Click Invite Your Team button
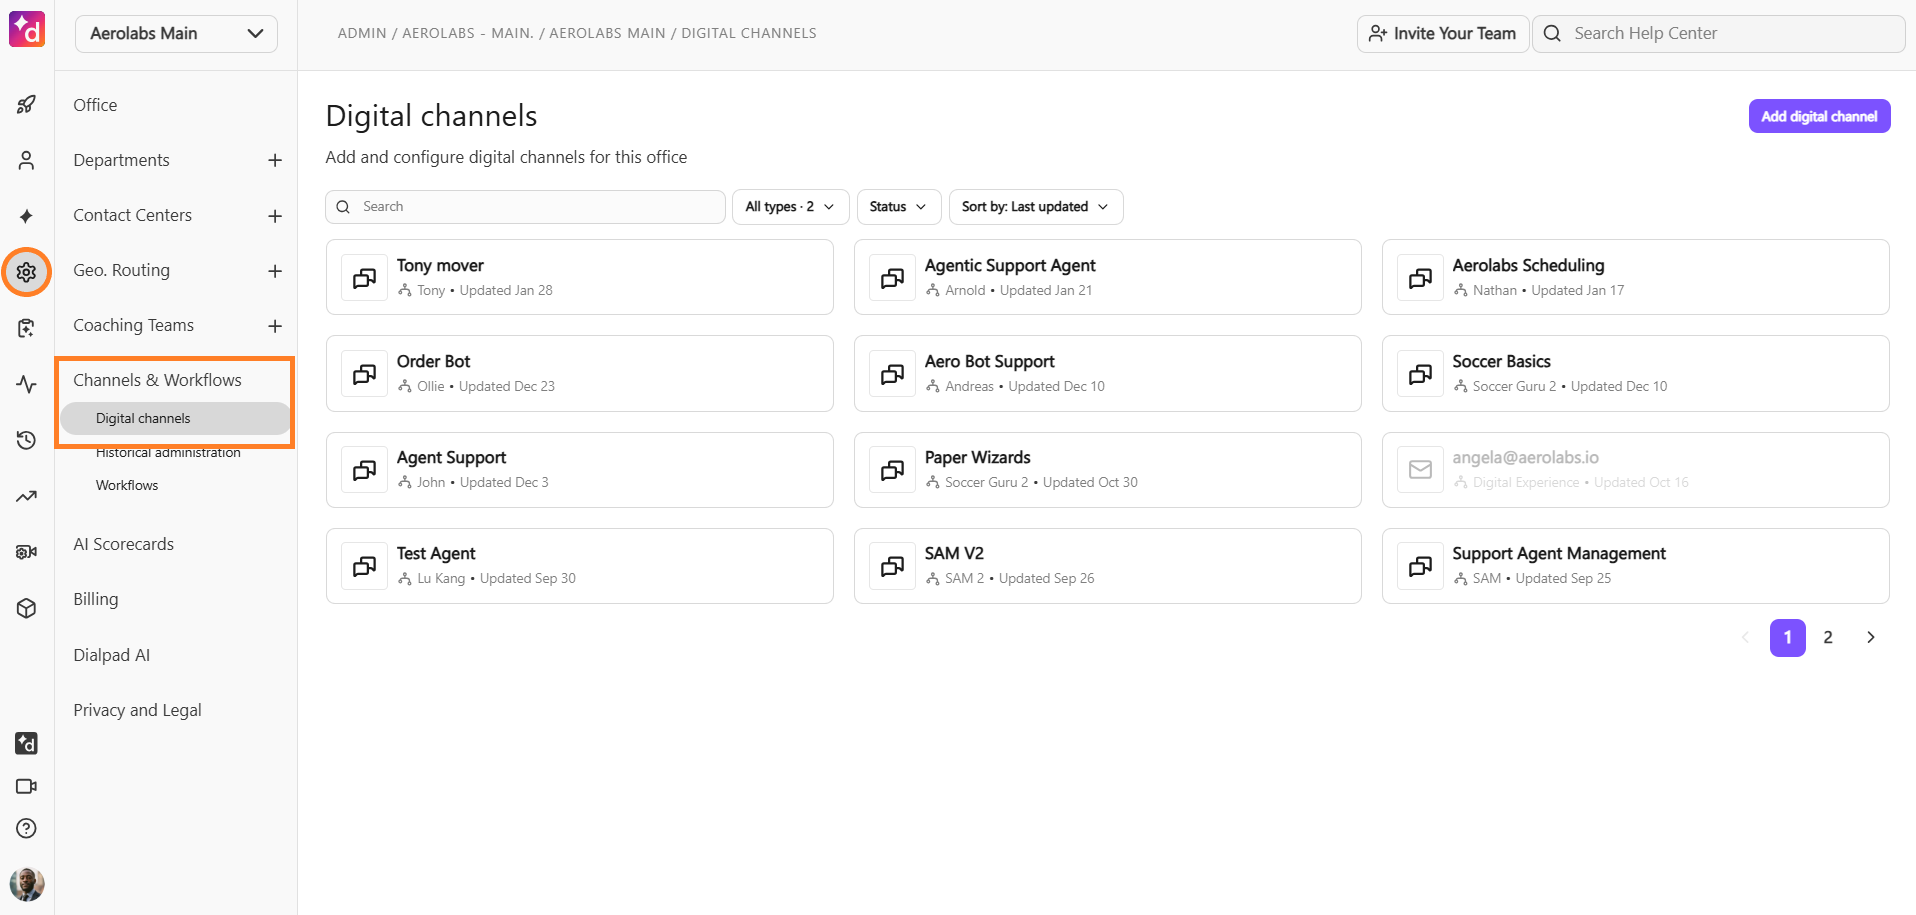Viewport: 1916px width, 915px height. pyautogui.click(x=1442, y=33)
